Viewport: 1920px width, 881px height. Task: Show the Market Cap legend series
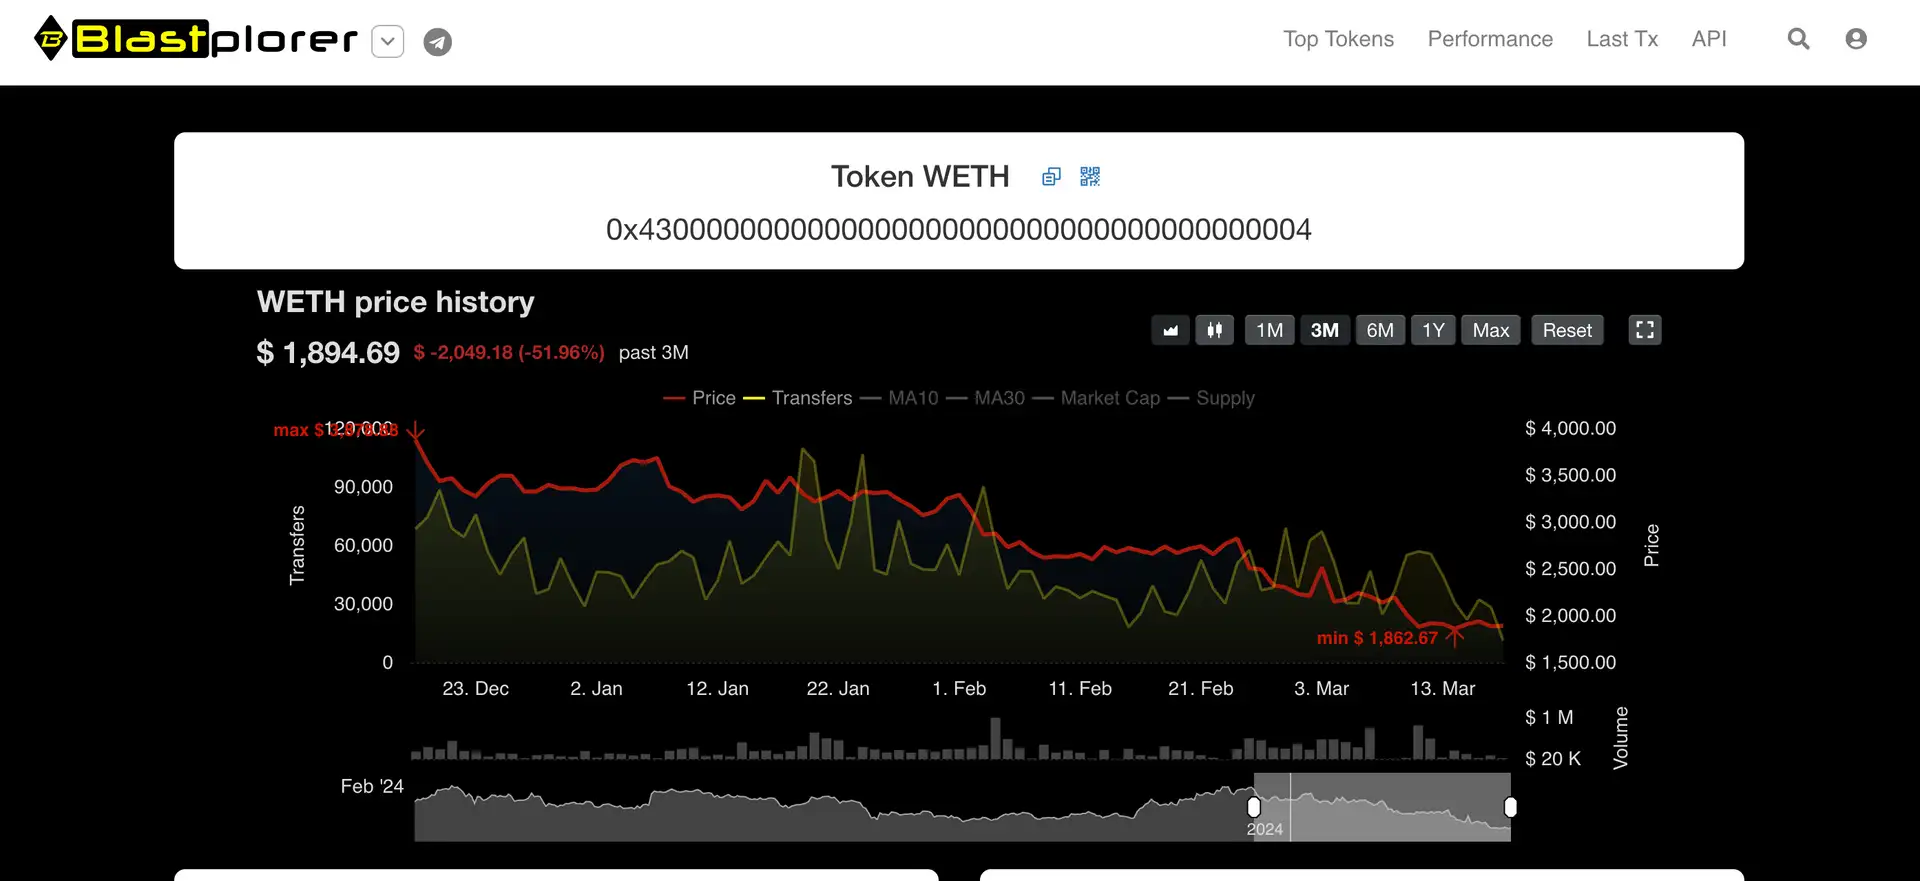(x=1096, y=398)
